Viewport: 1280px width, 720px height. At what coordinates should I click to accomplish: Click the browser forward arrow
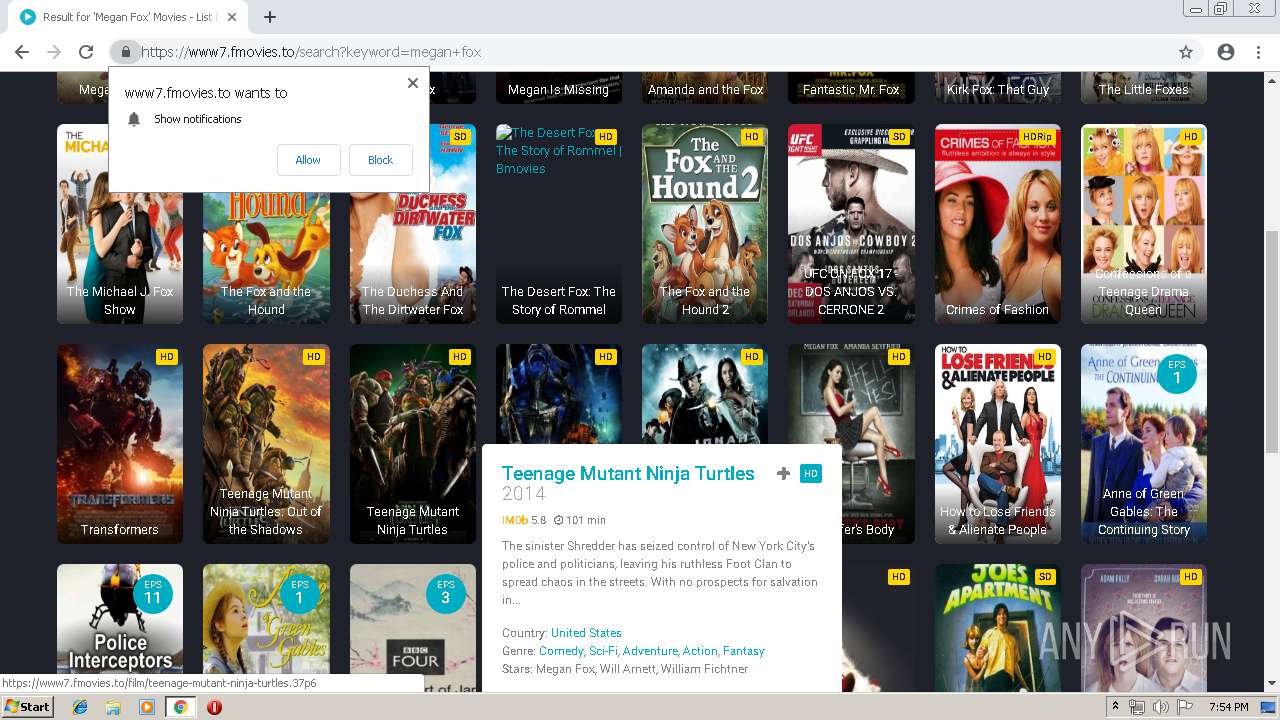54,52
